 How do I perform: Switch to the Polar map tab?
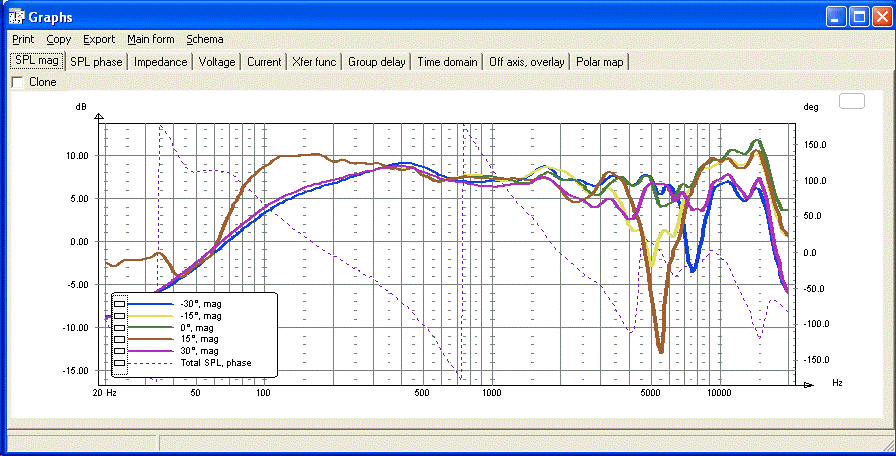tap(599, 62)
